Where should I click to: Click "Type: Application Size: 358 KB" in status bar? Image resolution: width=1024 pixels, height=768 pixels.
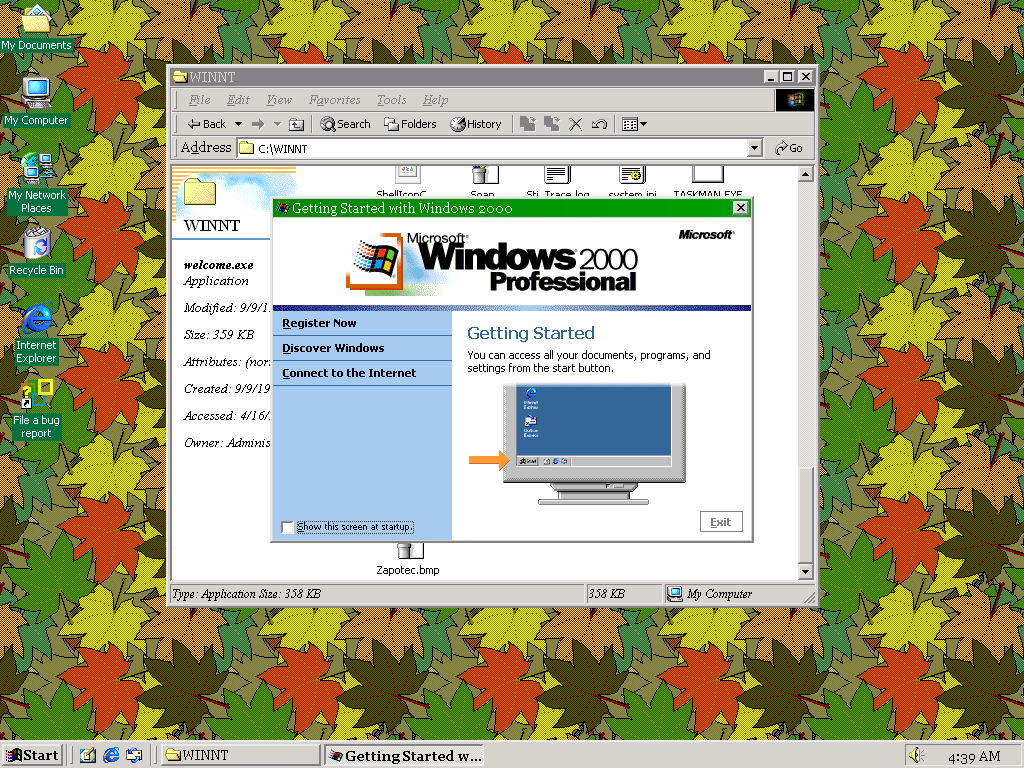click(x=246, y=594)
